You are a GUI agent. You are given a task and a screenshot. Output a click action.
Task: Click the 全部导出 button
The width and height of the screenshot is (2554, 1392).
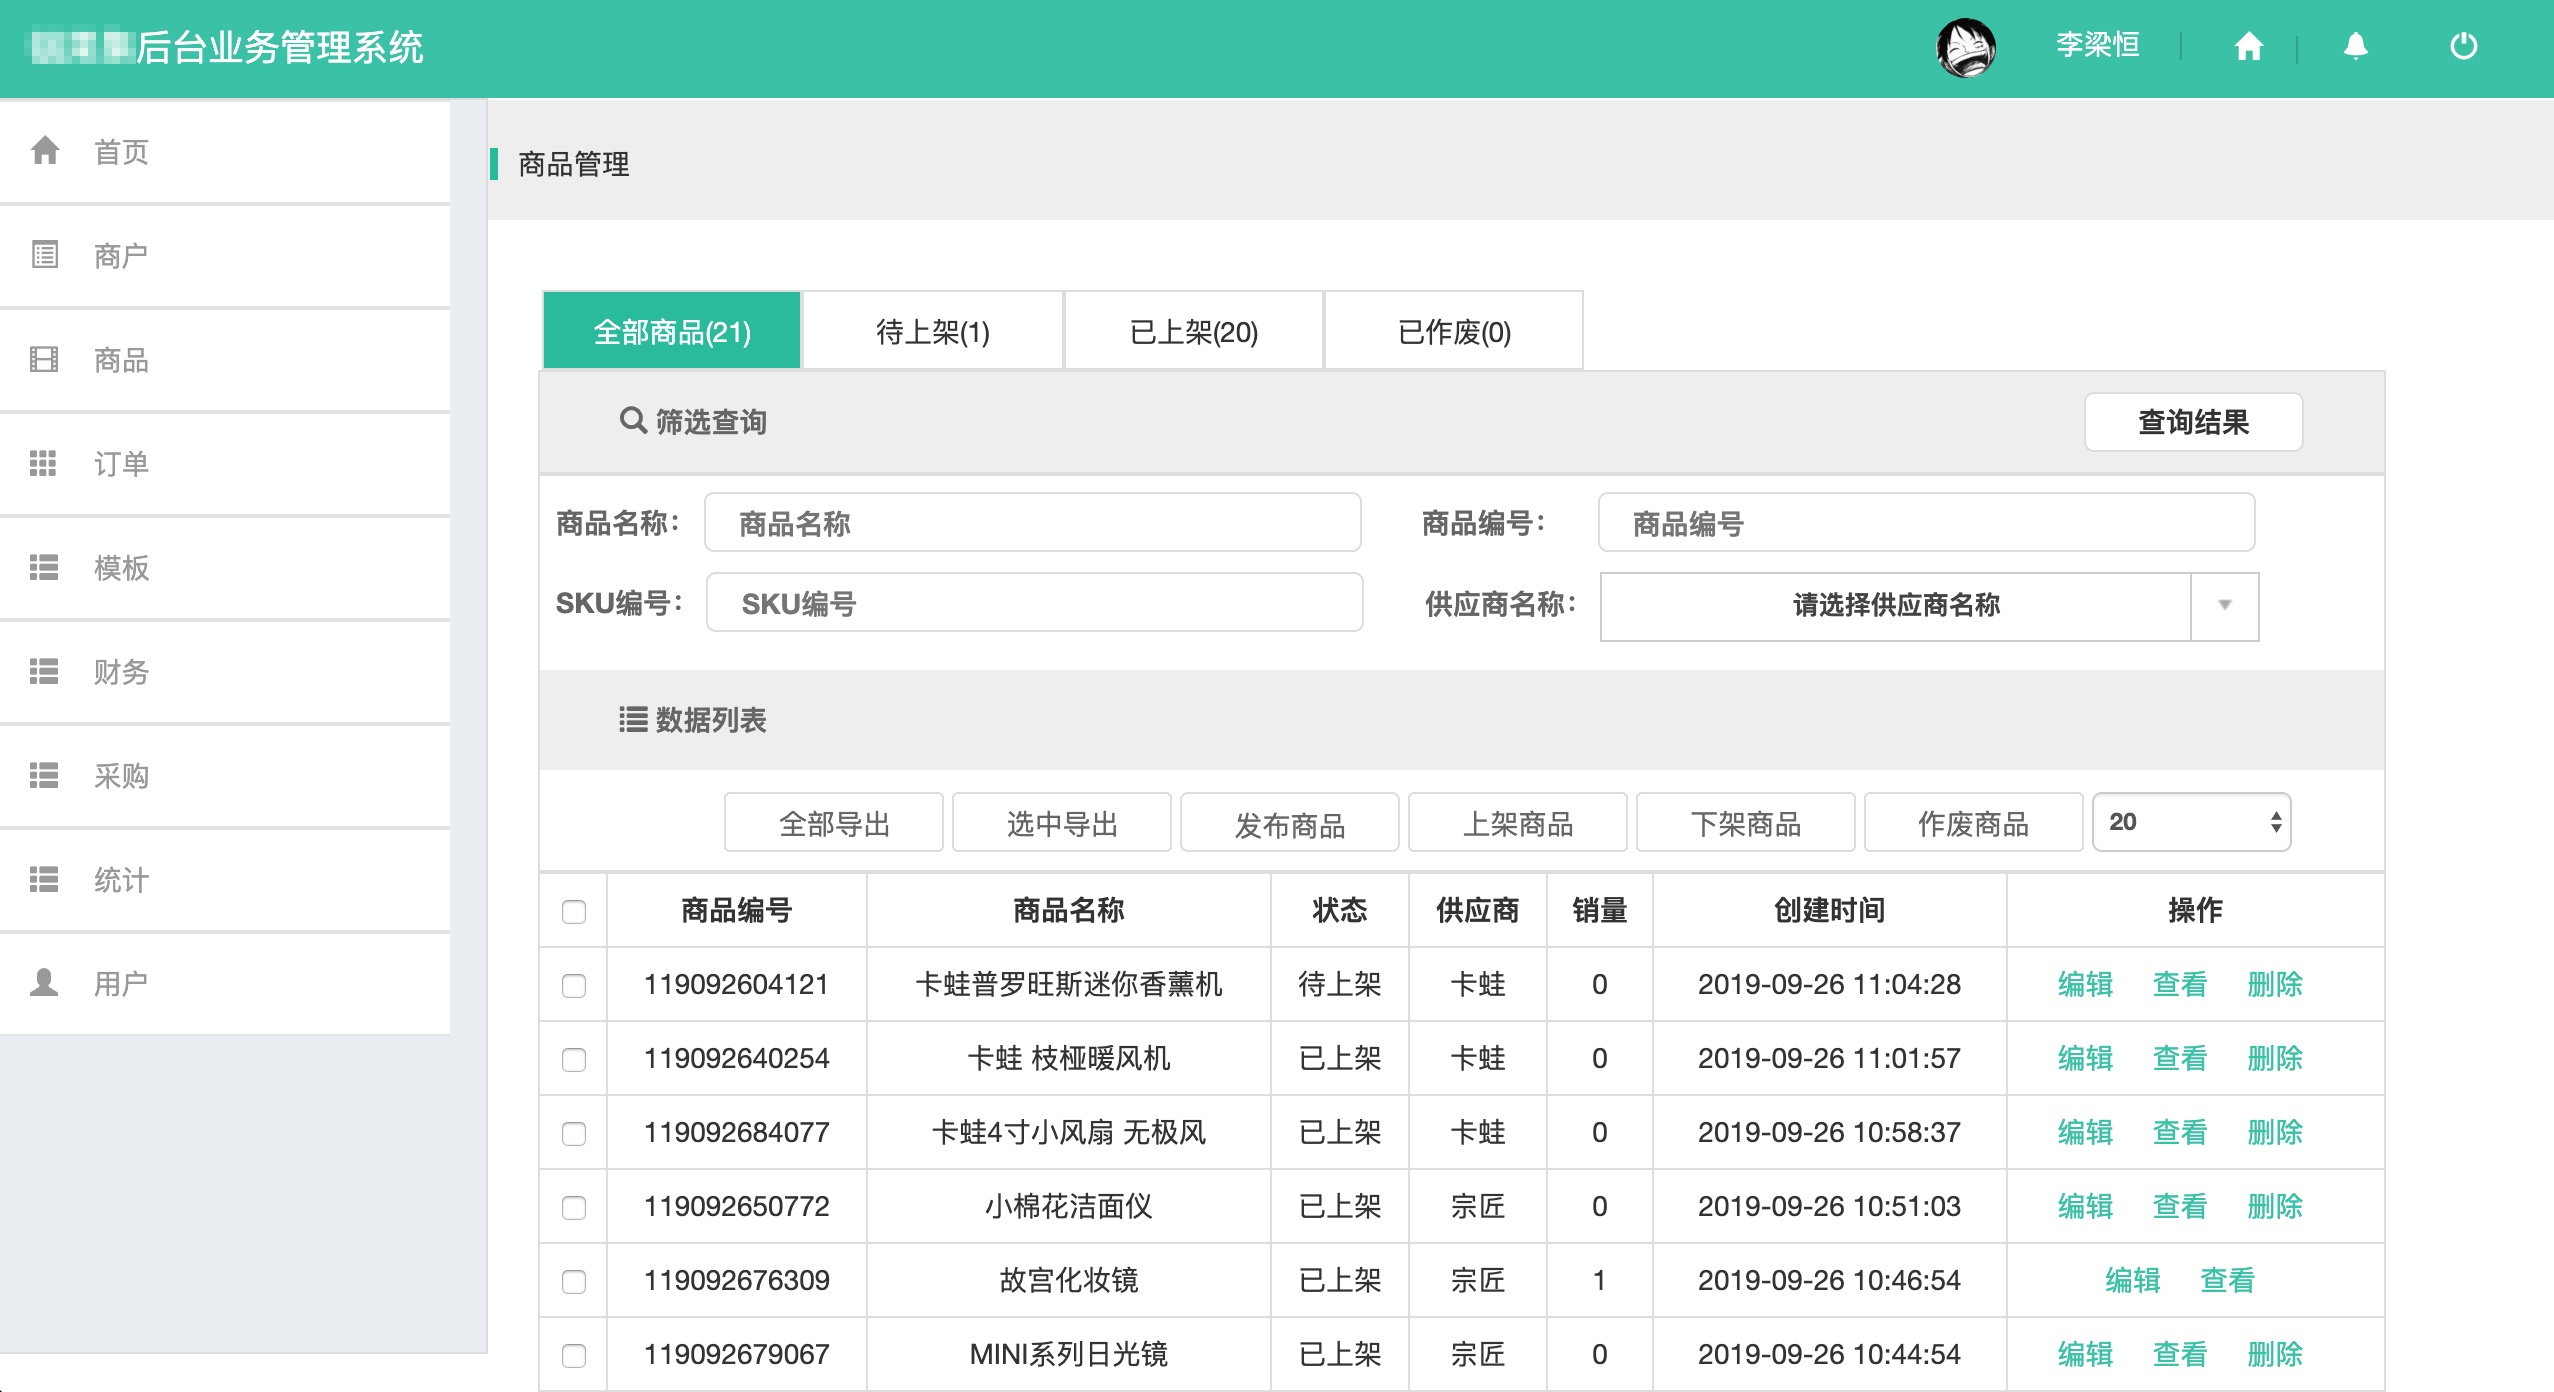tap(834, 823)
